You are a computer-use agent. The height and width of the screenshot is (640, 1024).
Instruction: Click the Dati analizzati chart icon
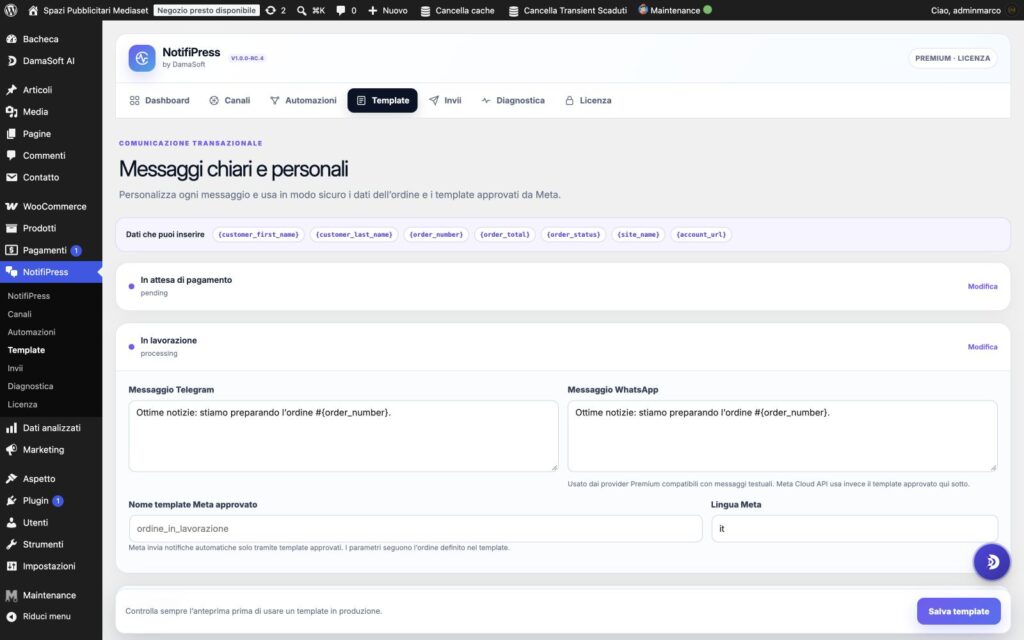[11, 428]
